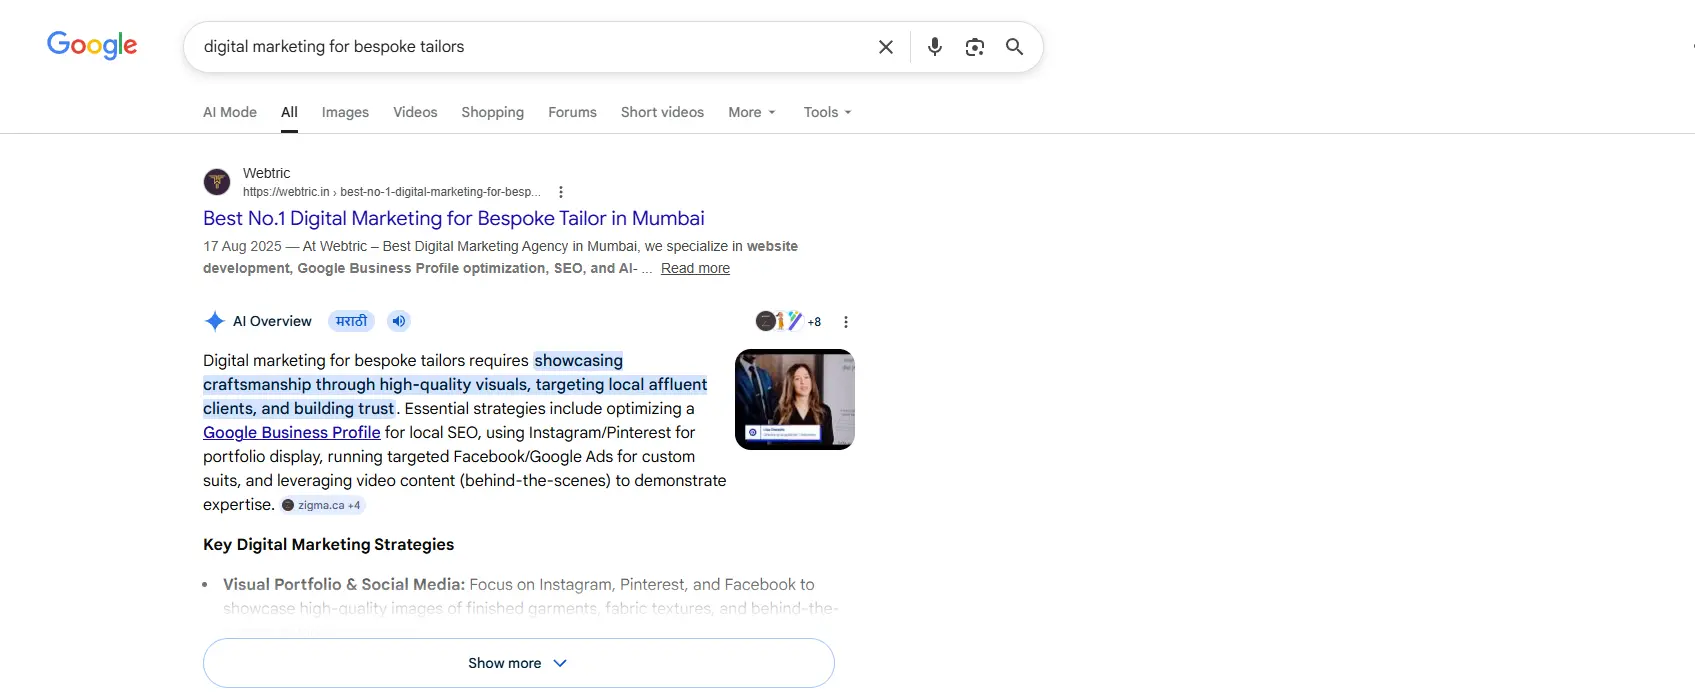1695x693 pixels.
Task: Play the AI Overview audio via speaker icon
Action: point(399,321)
